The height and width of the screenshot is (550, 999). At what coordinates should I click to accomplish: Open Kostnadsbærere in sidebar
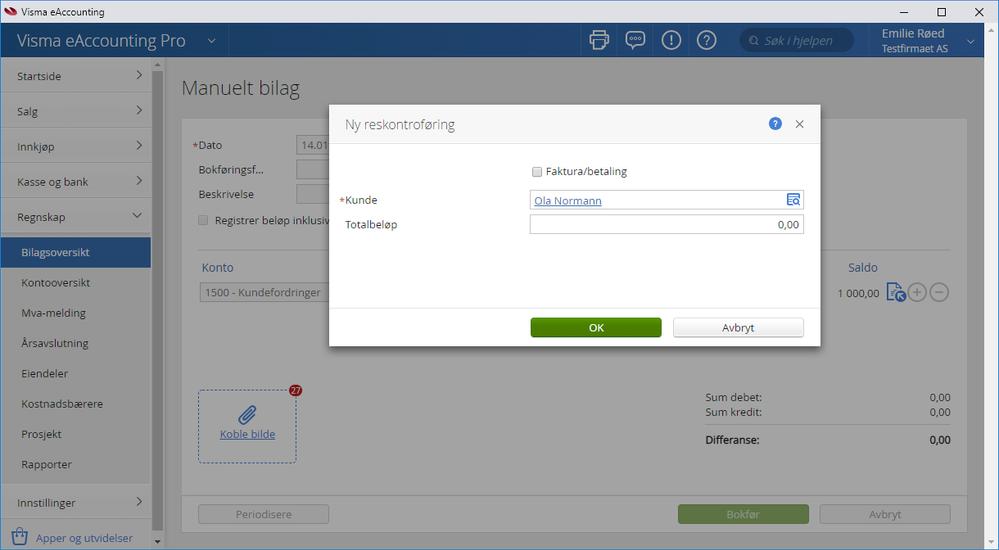76,403
